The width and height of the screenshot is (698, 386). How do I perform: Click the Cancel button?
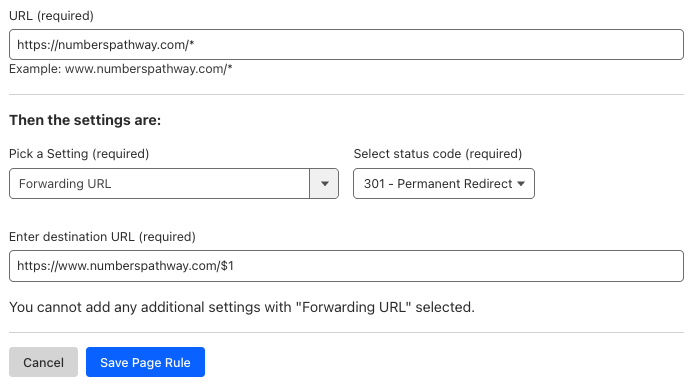(x=44, y=362)
